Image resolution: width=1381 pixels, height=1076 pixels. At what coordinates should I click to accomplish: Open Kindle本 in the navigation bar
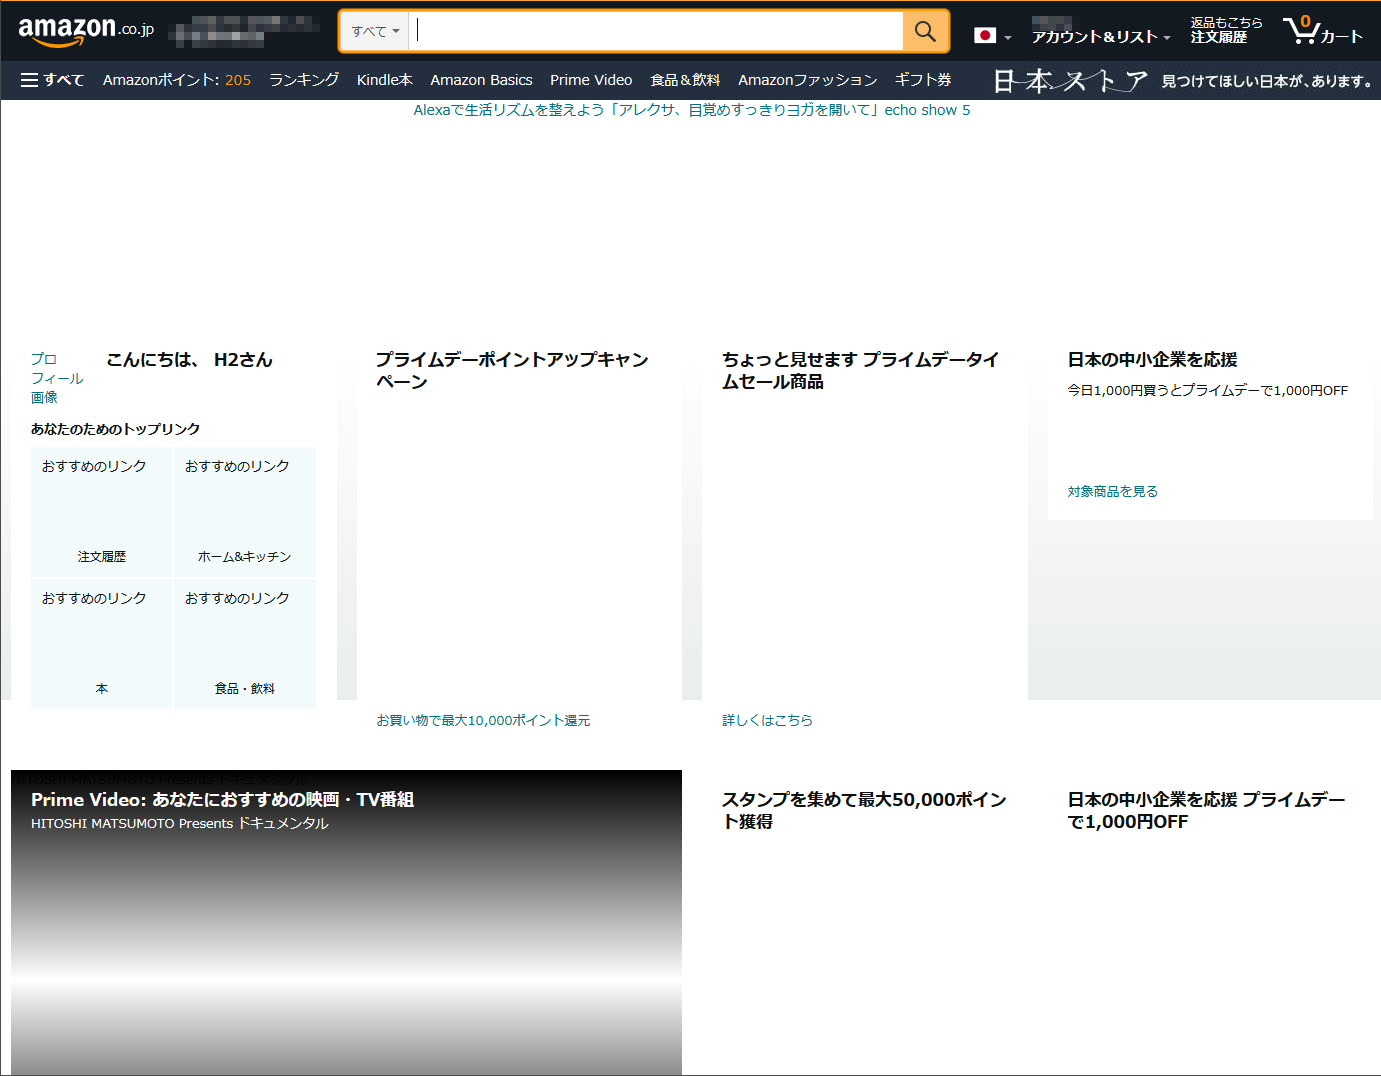384,80
